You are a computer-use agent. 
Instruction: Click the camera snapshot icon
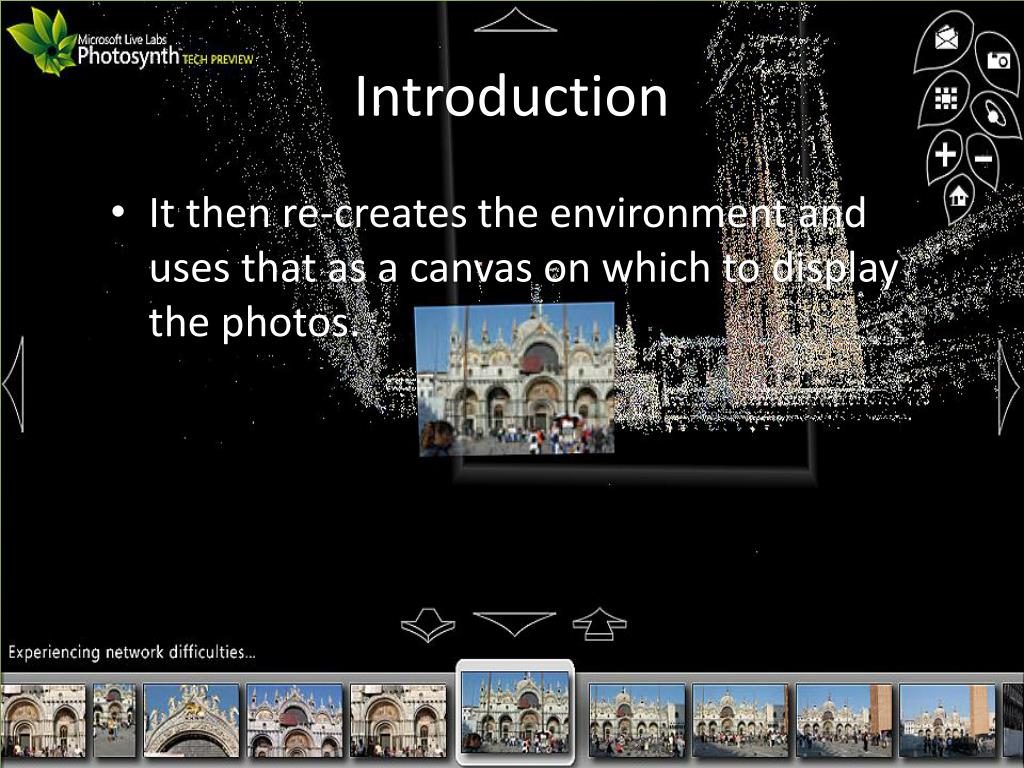998,61
